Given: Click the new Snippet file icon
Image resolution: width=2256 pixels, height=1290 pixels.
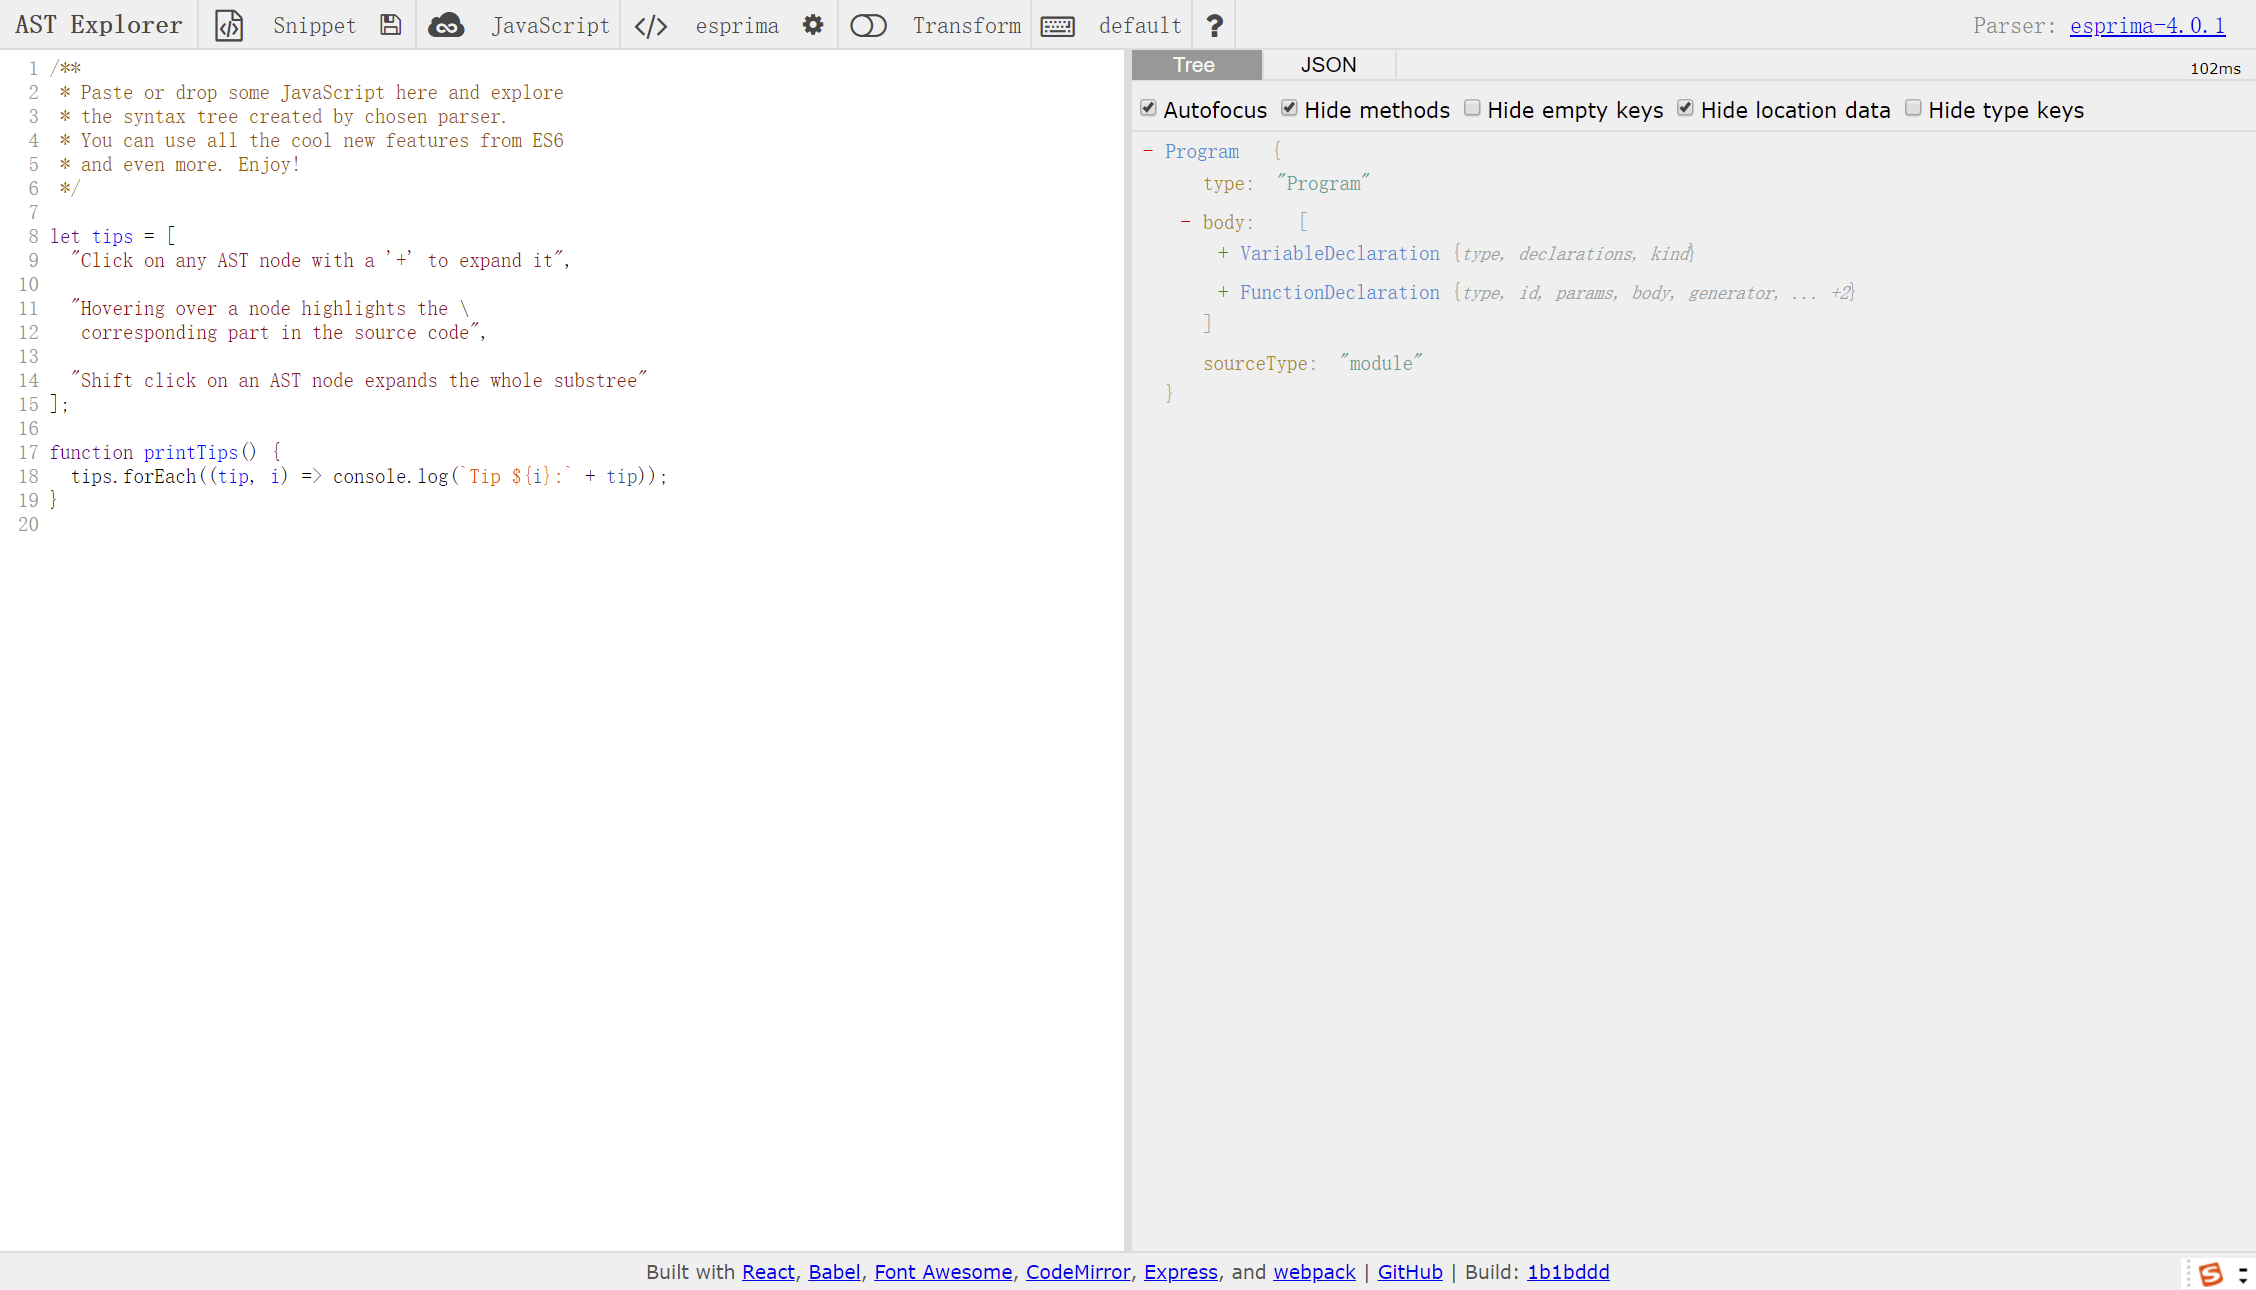Looking at the screenshot, I should coord(229,25).
